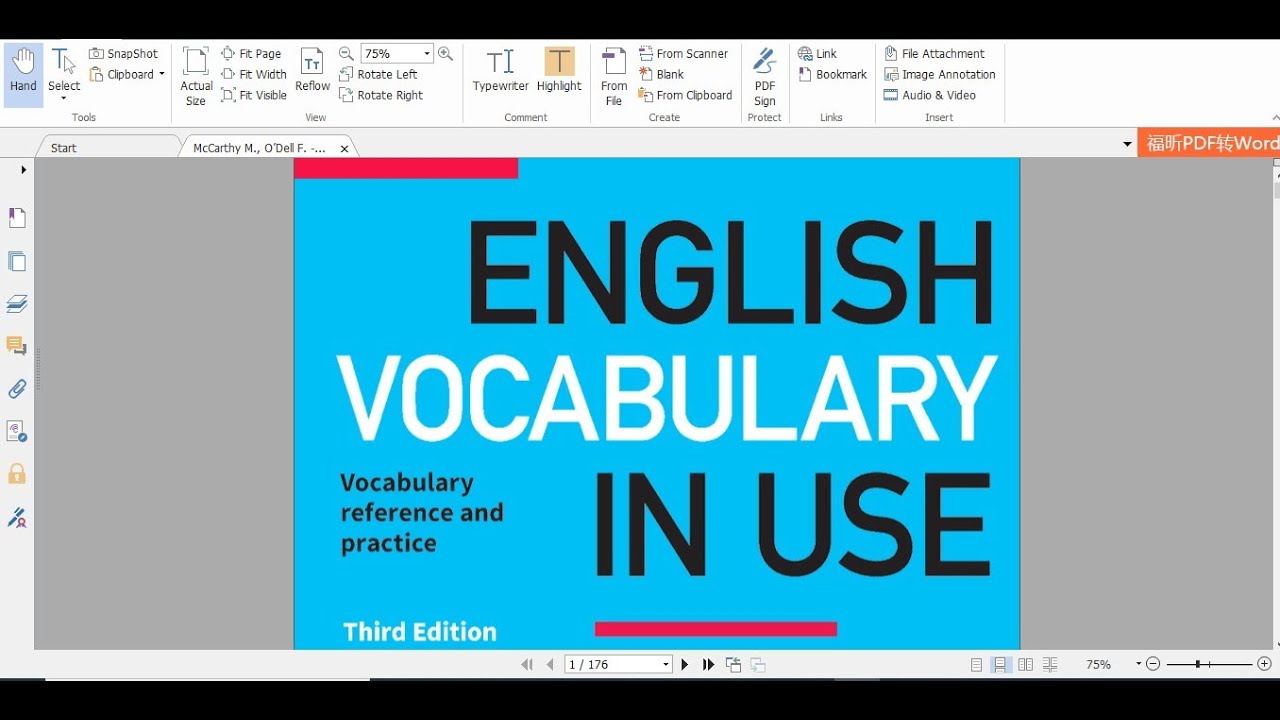Open the 75% zoom level combo box
Viewport: 1280px width, 720px height.
396,54
